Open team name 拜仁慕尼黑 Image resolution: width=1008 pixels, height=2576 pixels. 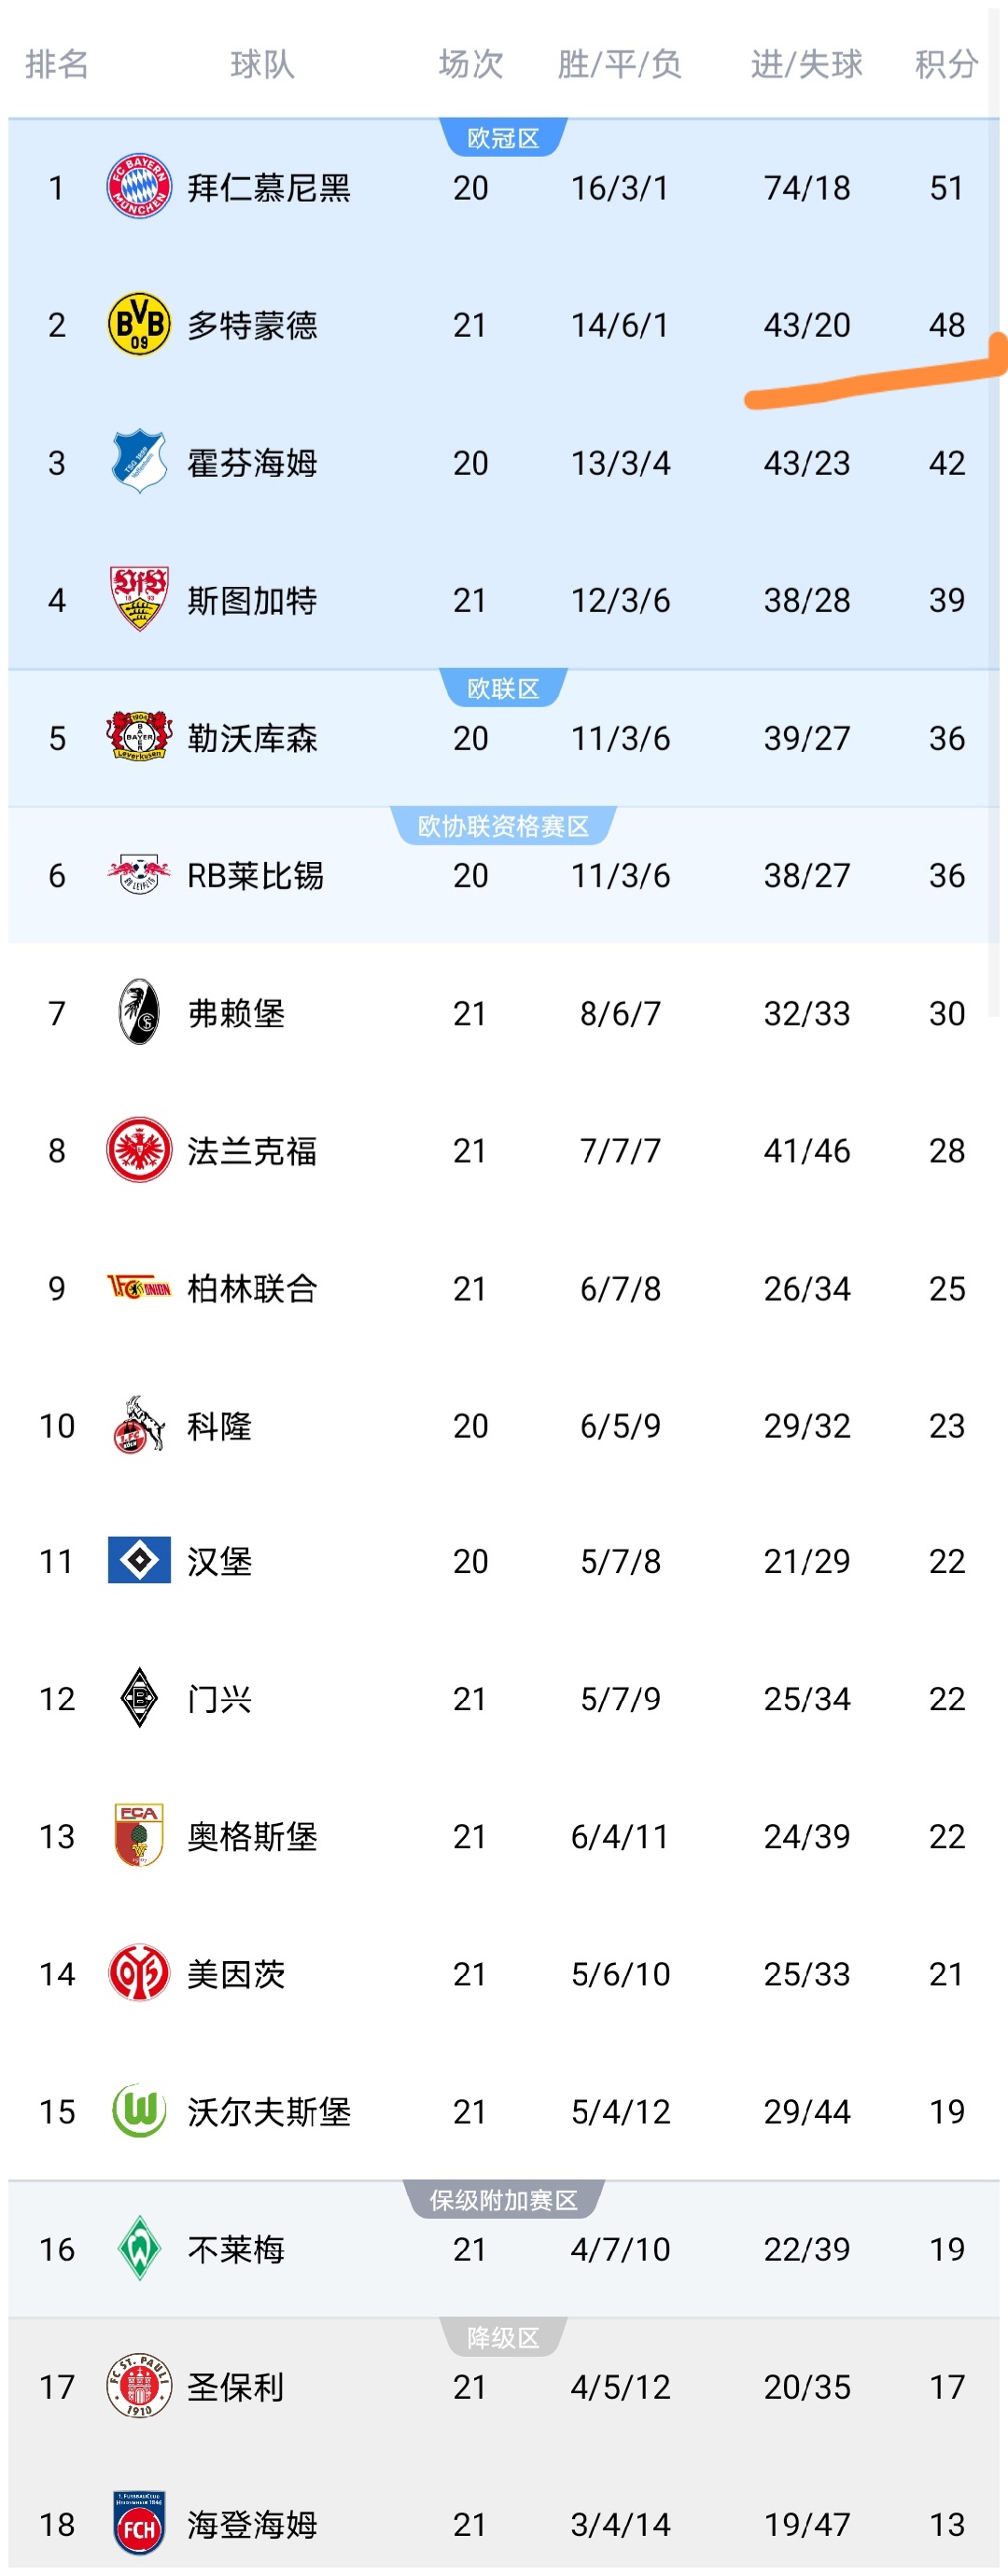point(269,188)
